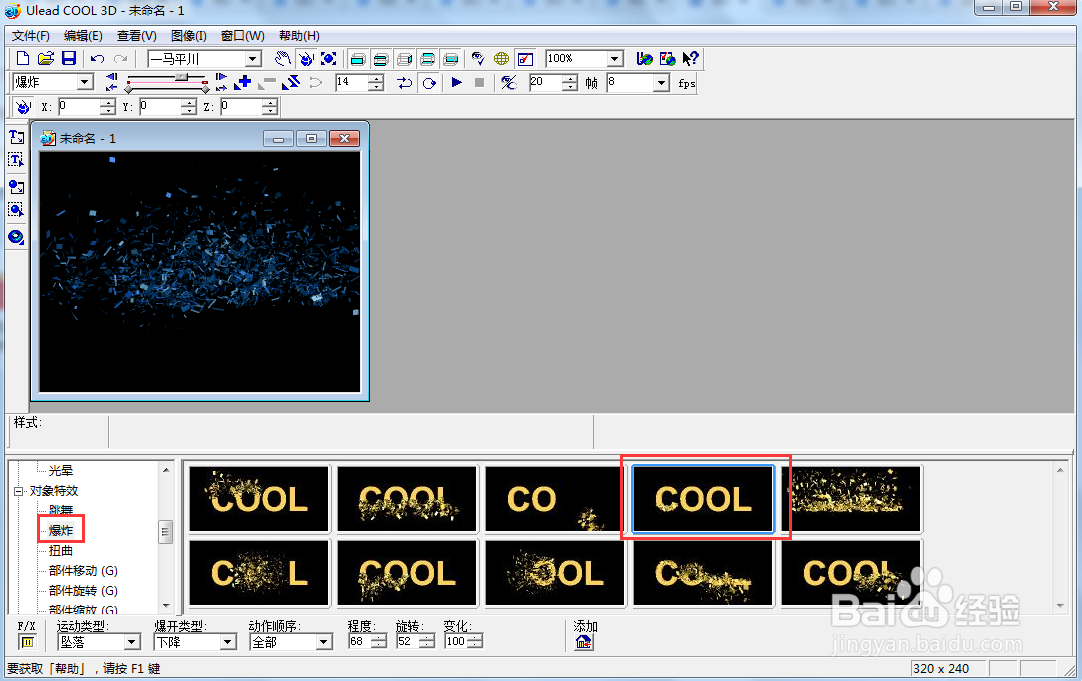Viewport: 1082px width, 681px height.
Task: Click the insert text tool
Action: pyautogui.click(x=17, y=137)
